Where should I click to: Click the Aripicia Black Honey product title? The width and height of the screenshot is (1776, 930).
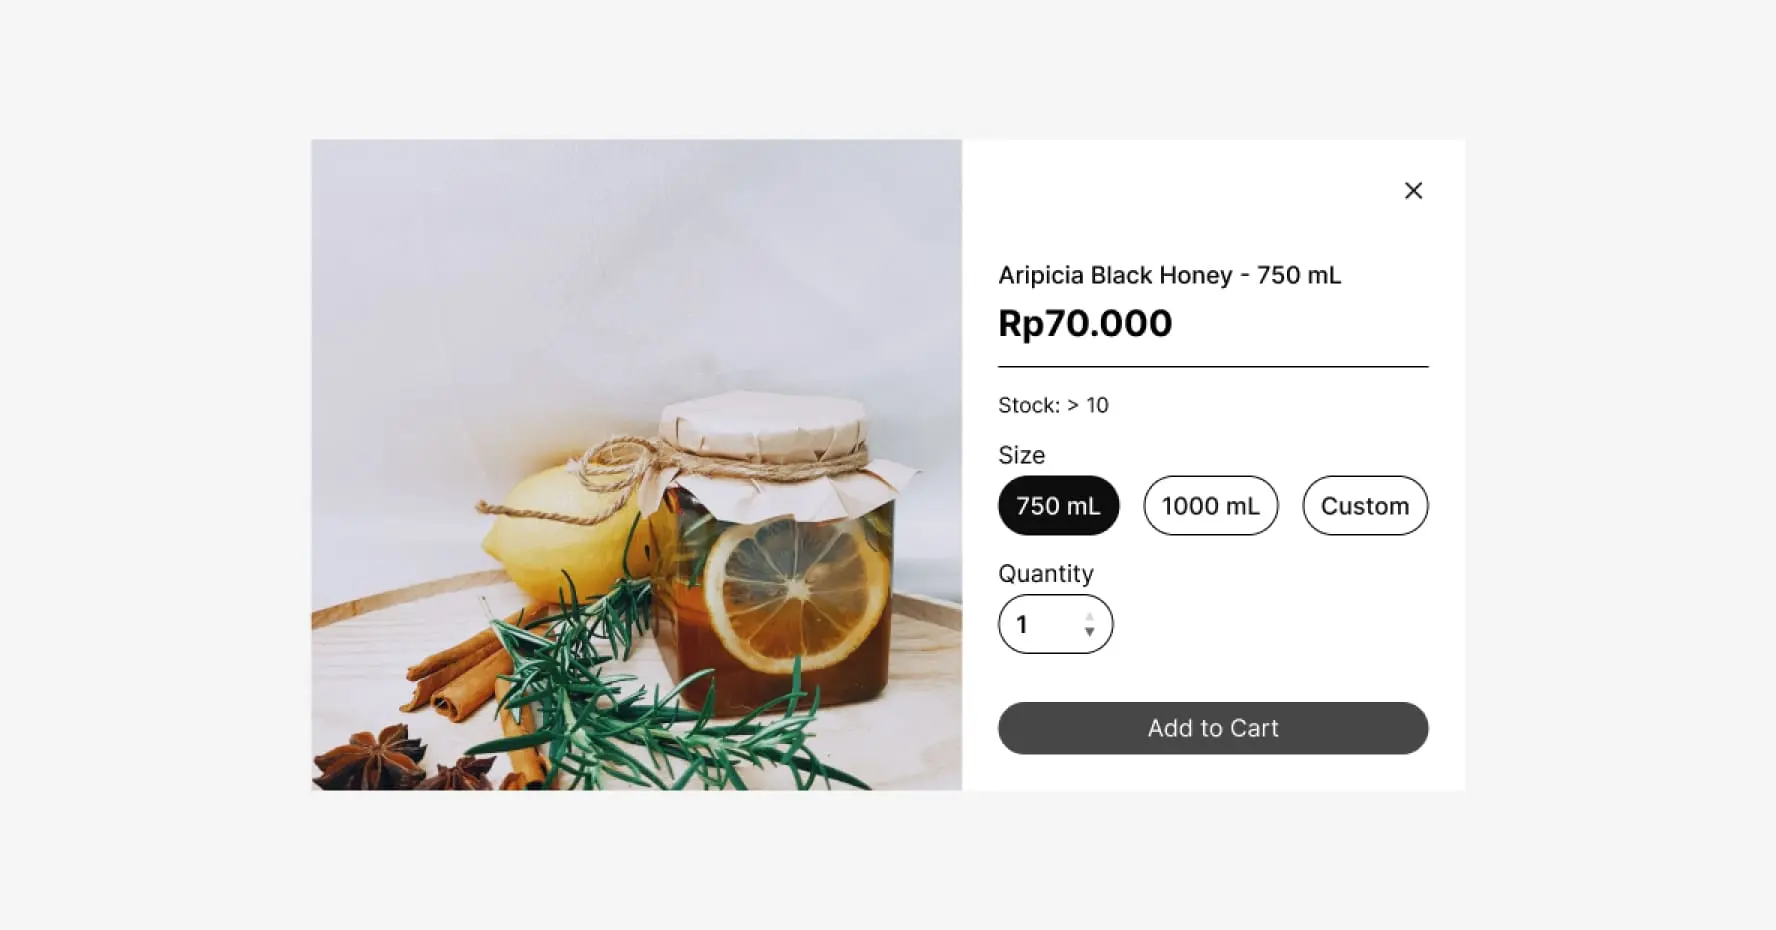[1169, 275]
